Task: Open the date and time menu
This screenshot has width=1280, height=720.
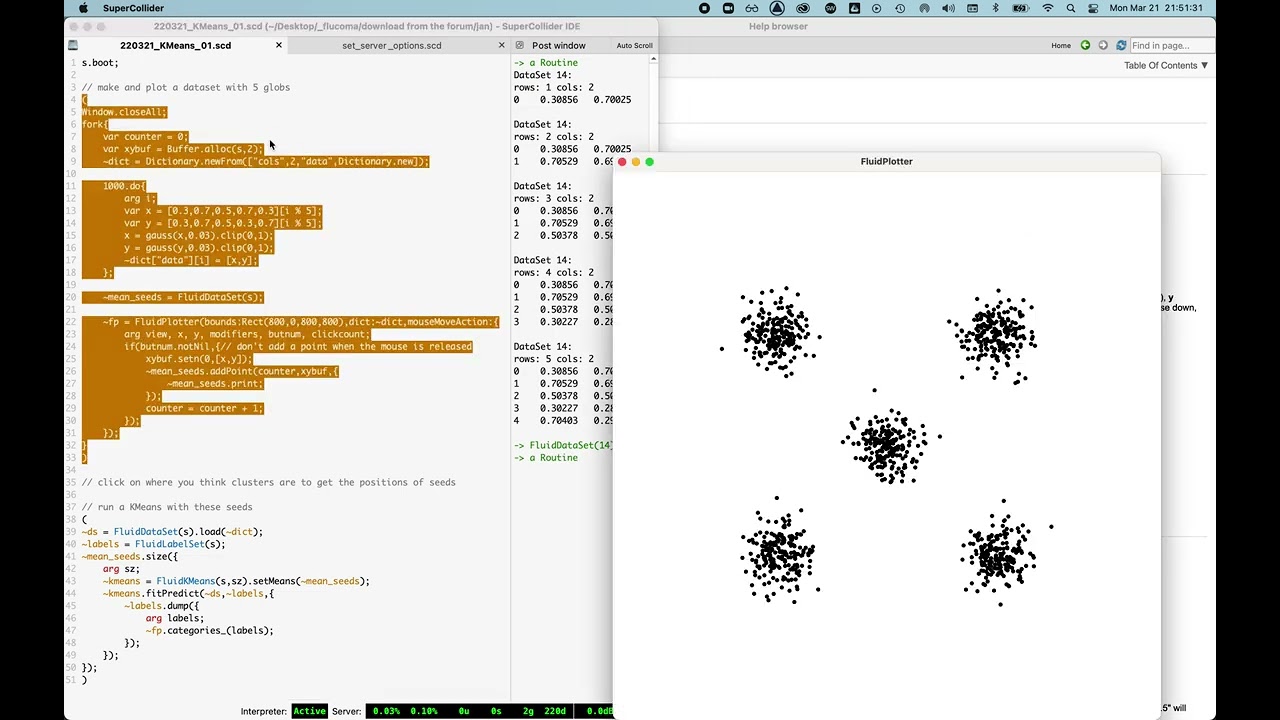Action: 1156,8
